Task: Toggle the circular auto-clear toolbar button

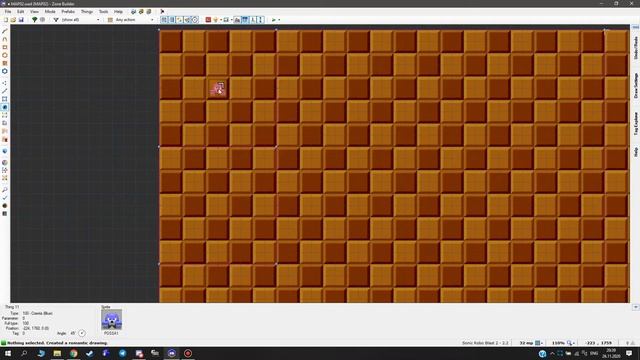Action: click(195, 20)
